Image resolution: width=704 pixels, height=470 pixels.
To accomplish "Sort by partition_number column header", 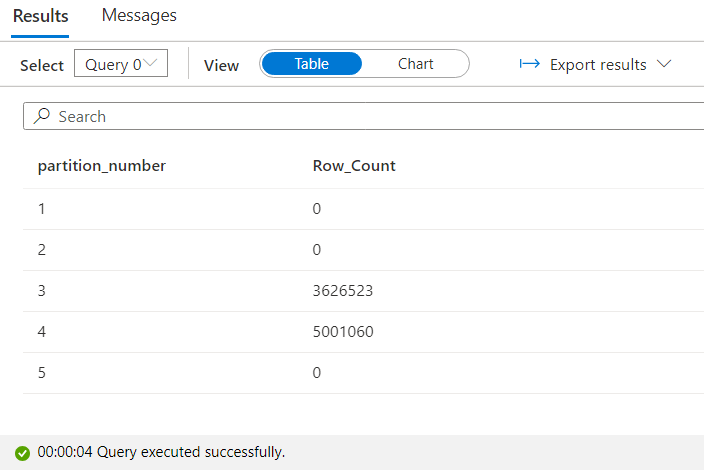I will 102,166.
